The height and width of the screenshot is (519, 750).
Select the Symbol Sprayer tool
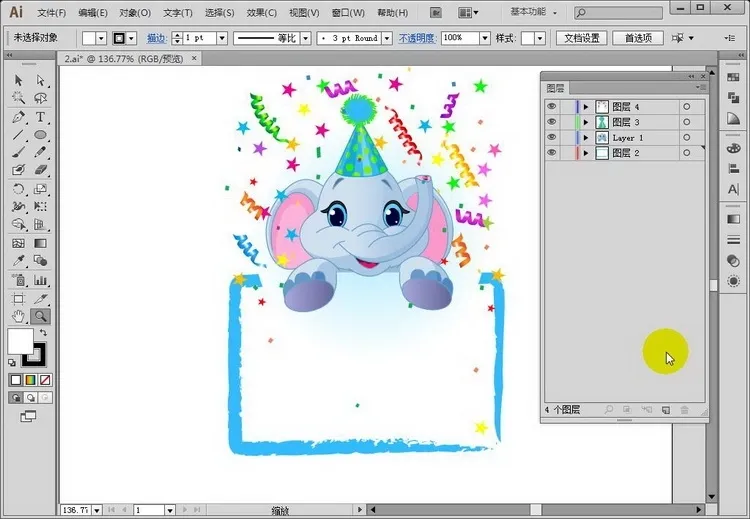[x=18, y=280]
